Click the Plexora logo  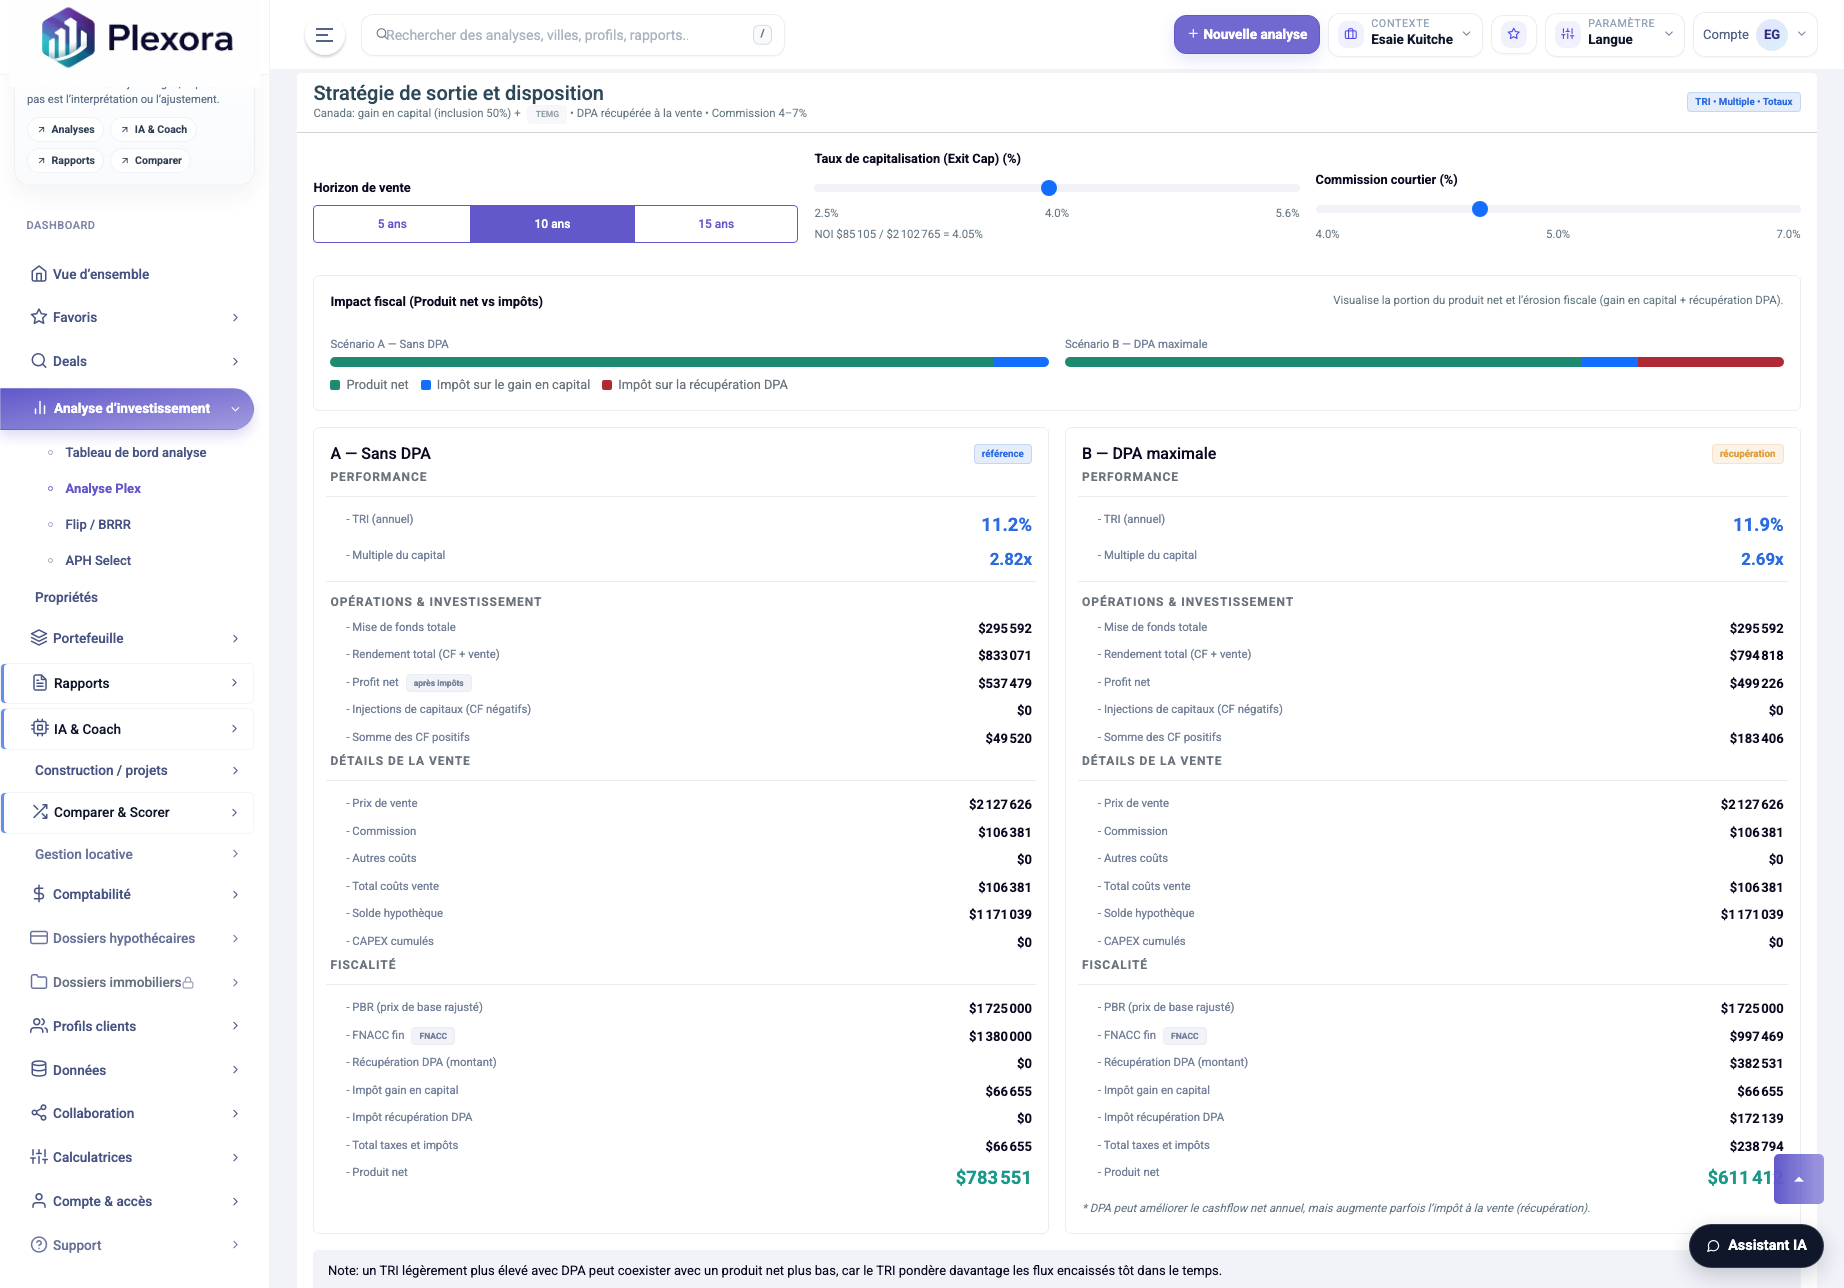pos(137,37)
